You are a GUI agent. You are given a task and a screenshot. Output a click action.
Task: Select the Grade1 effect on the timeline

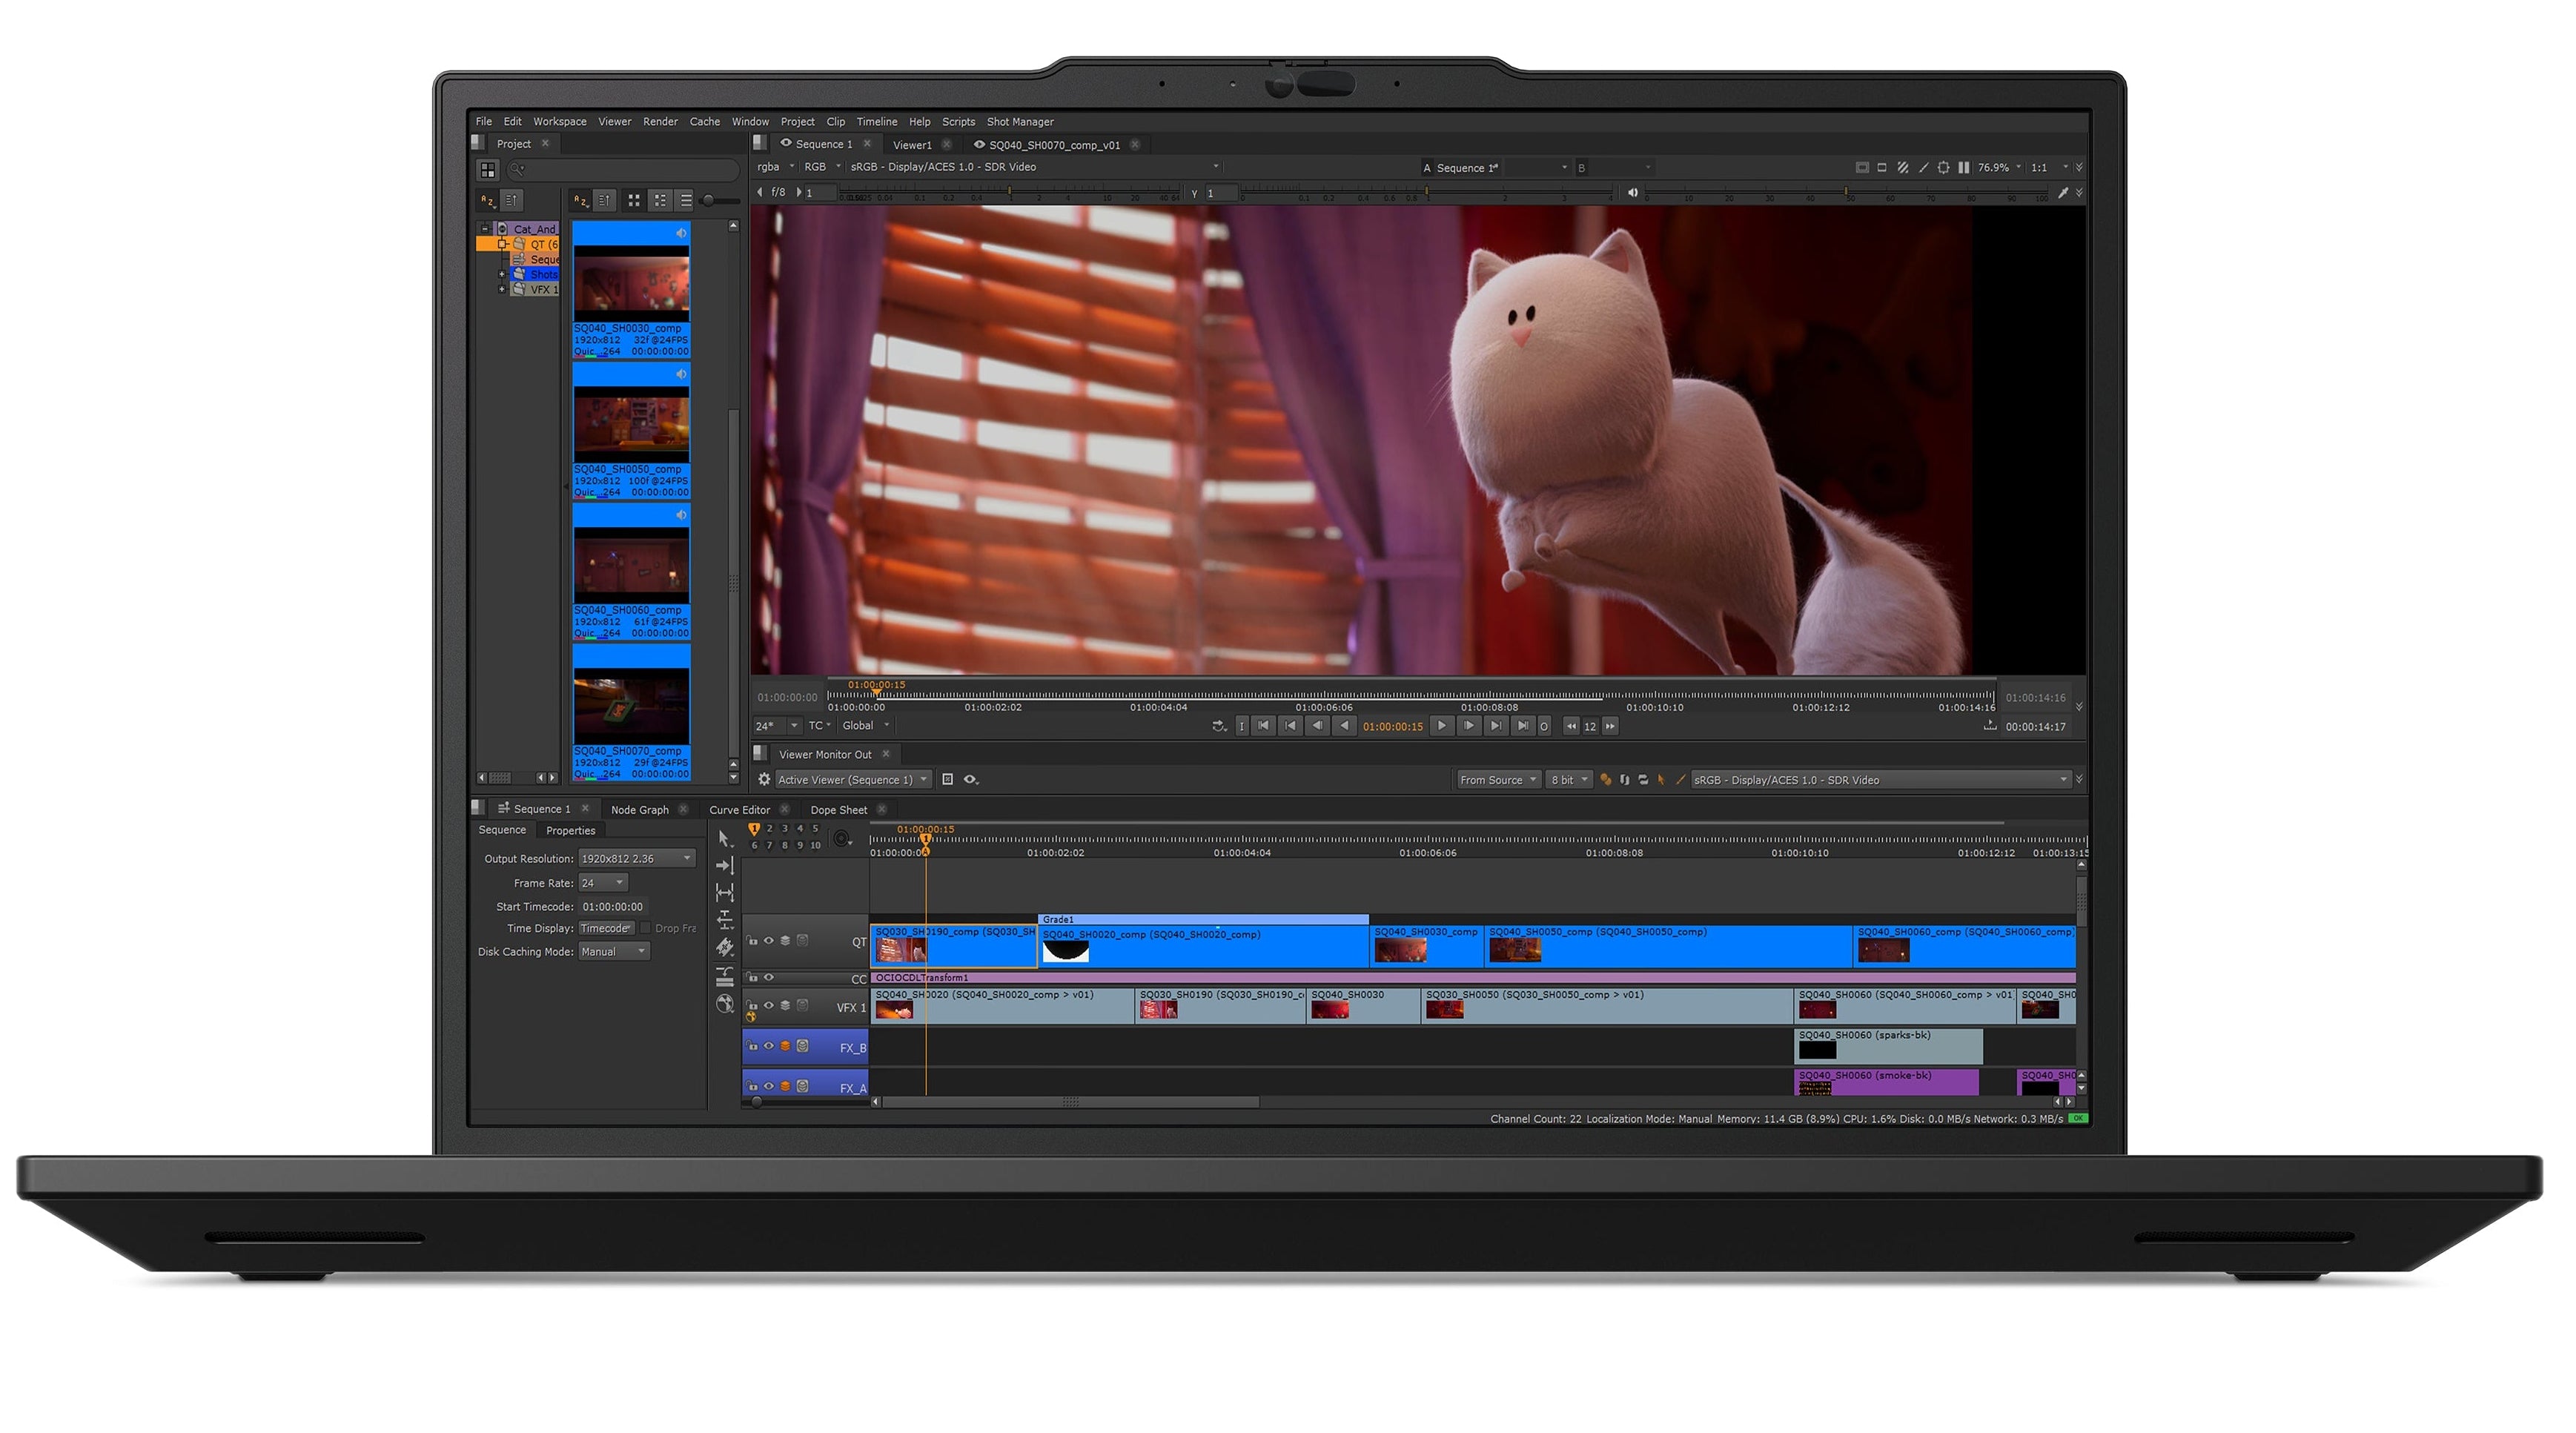[1203, 919]
